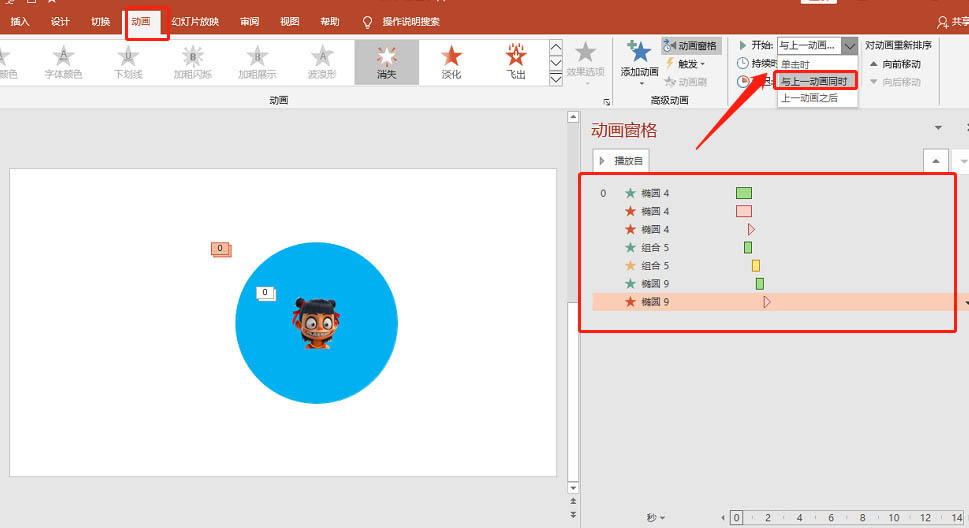Open animation pane options dropdown arrow

[938, 128]
